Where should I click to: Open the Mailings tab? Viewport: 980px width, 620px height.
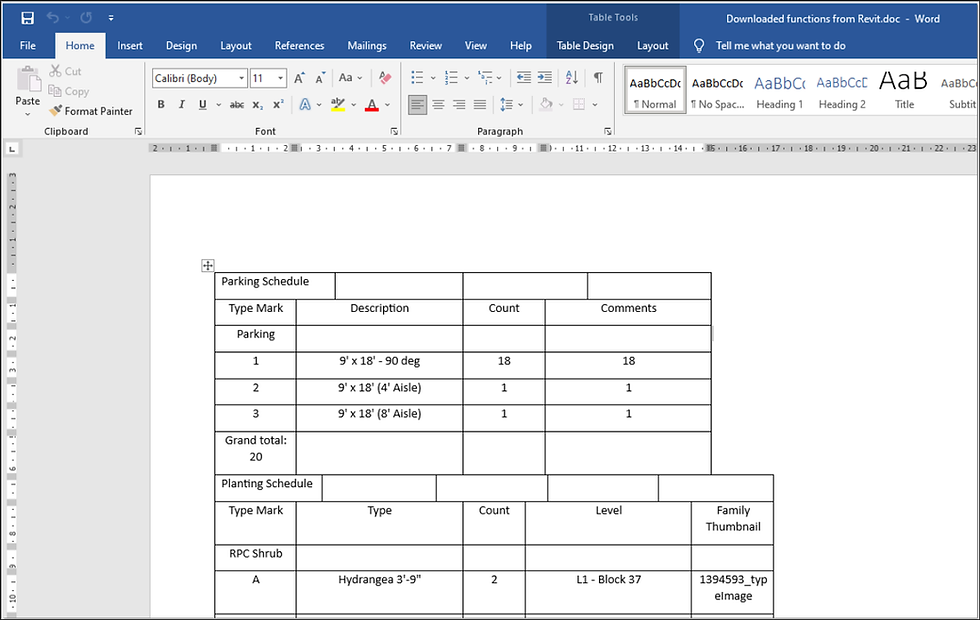[x=367, y=46]
